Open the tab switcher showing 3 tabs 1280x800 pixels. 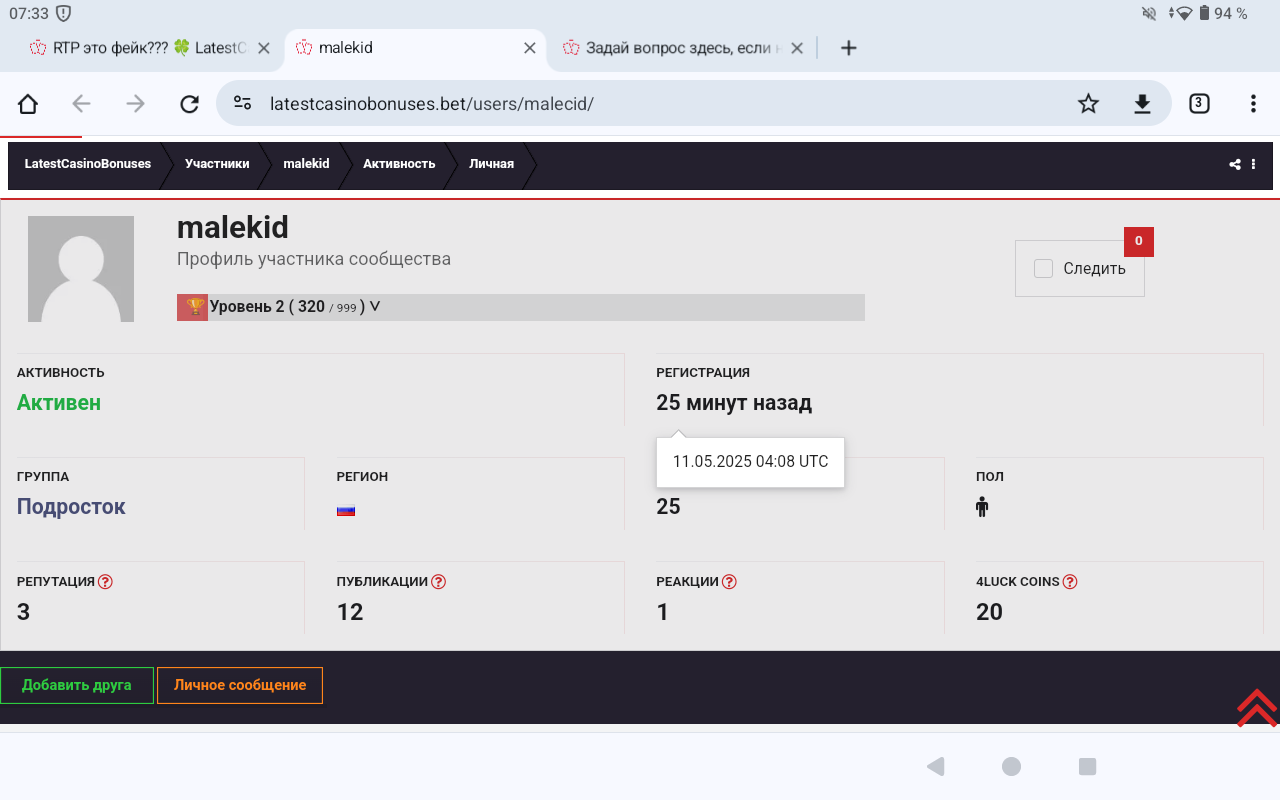pyautogui.click(x=1199, y=103)
